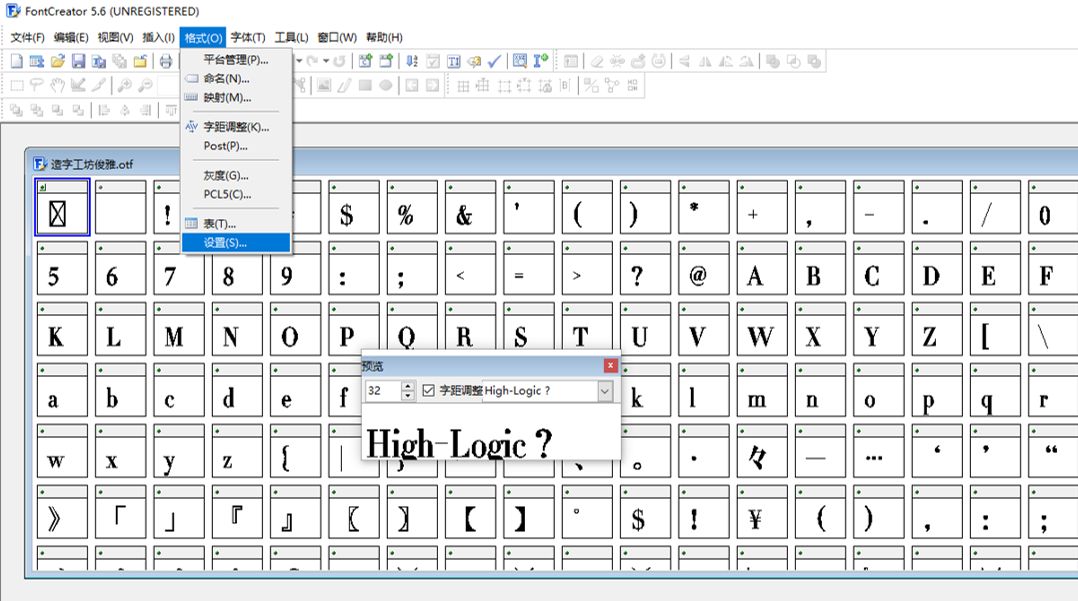
Task: Click the preview size field showing 32
Action: 384,391
